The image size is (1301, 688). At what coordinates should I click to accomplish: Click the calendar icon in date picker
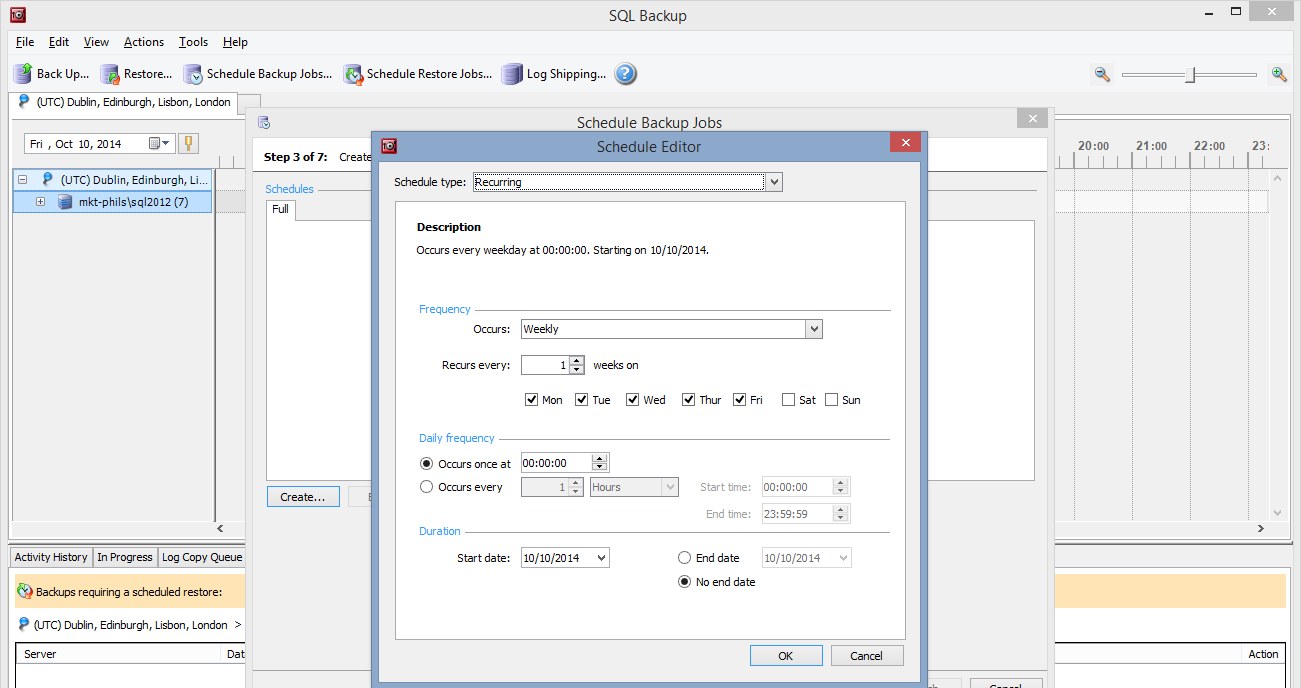click(155, 143)
